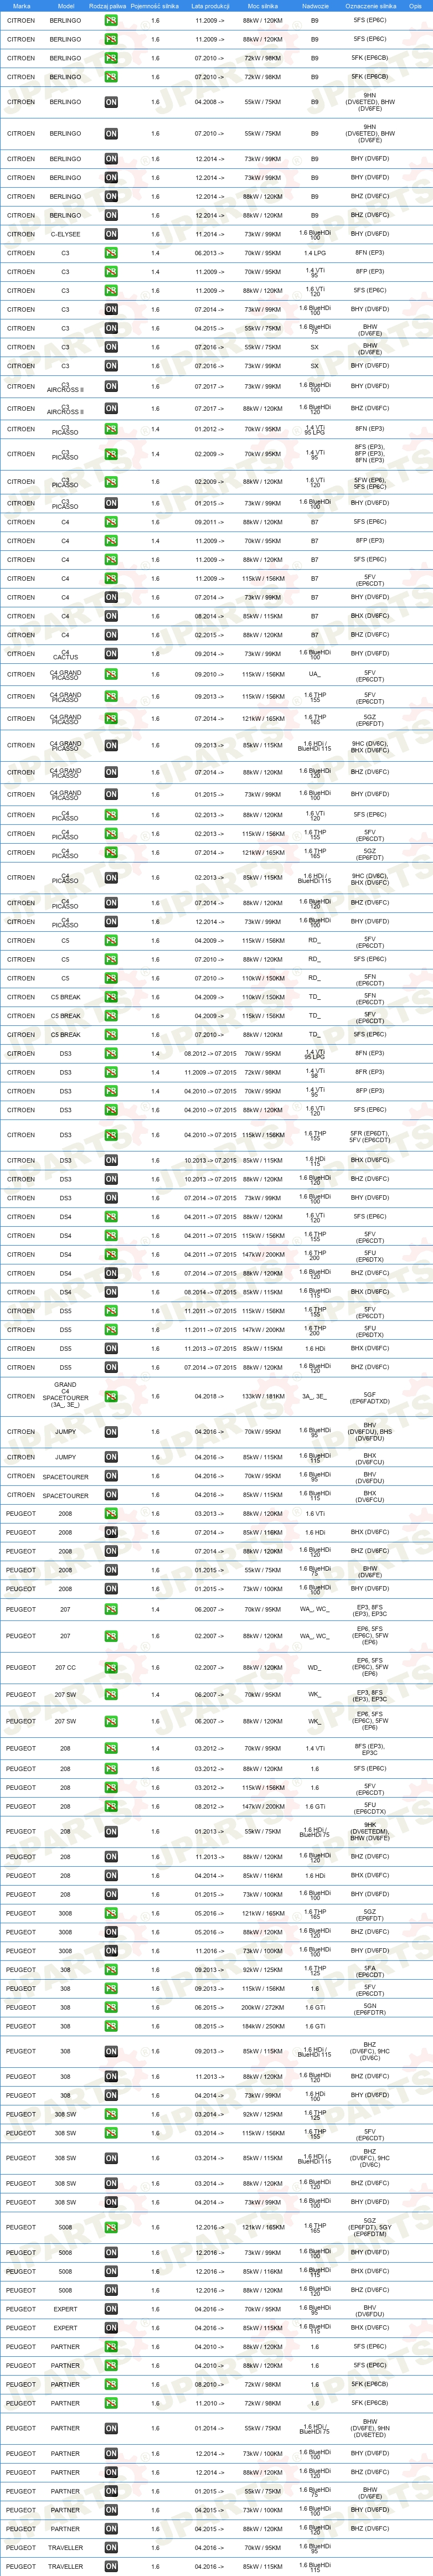The height and width of the screenshot is (2576, 433).
Task: Click the Model column header
Action: pos(66,6)
